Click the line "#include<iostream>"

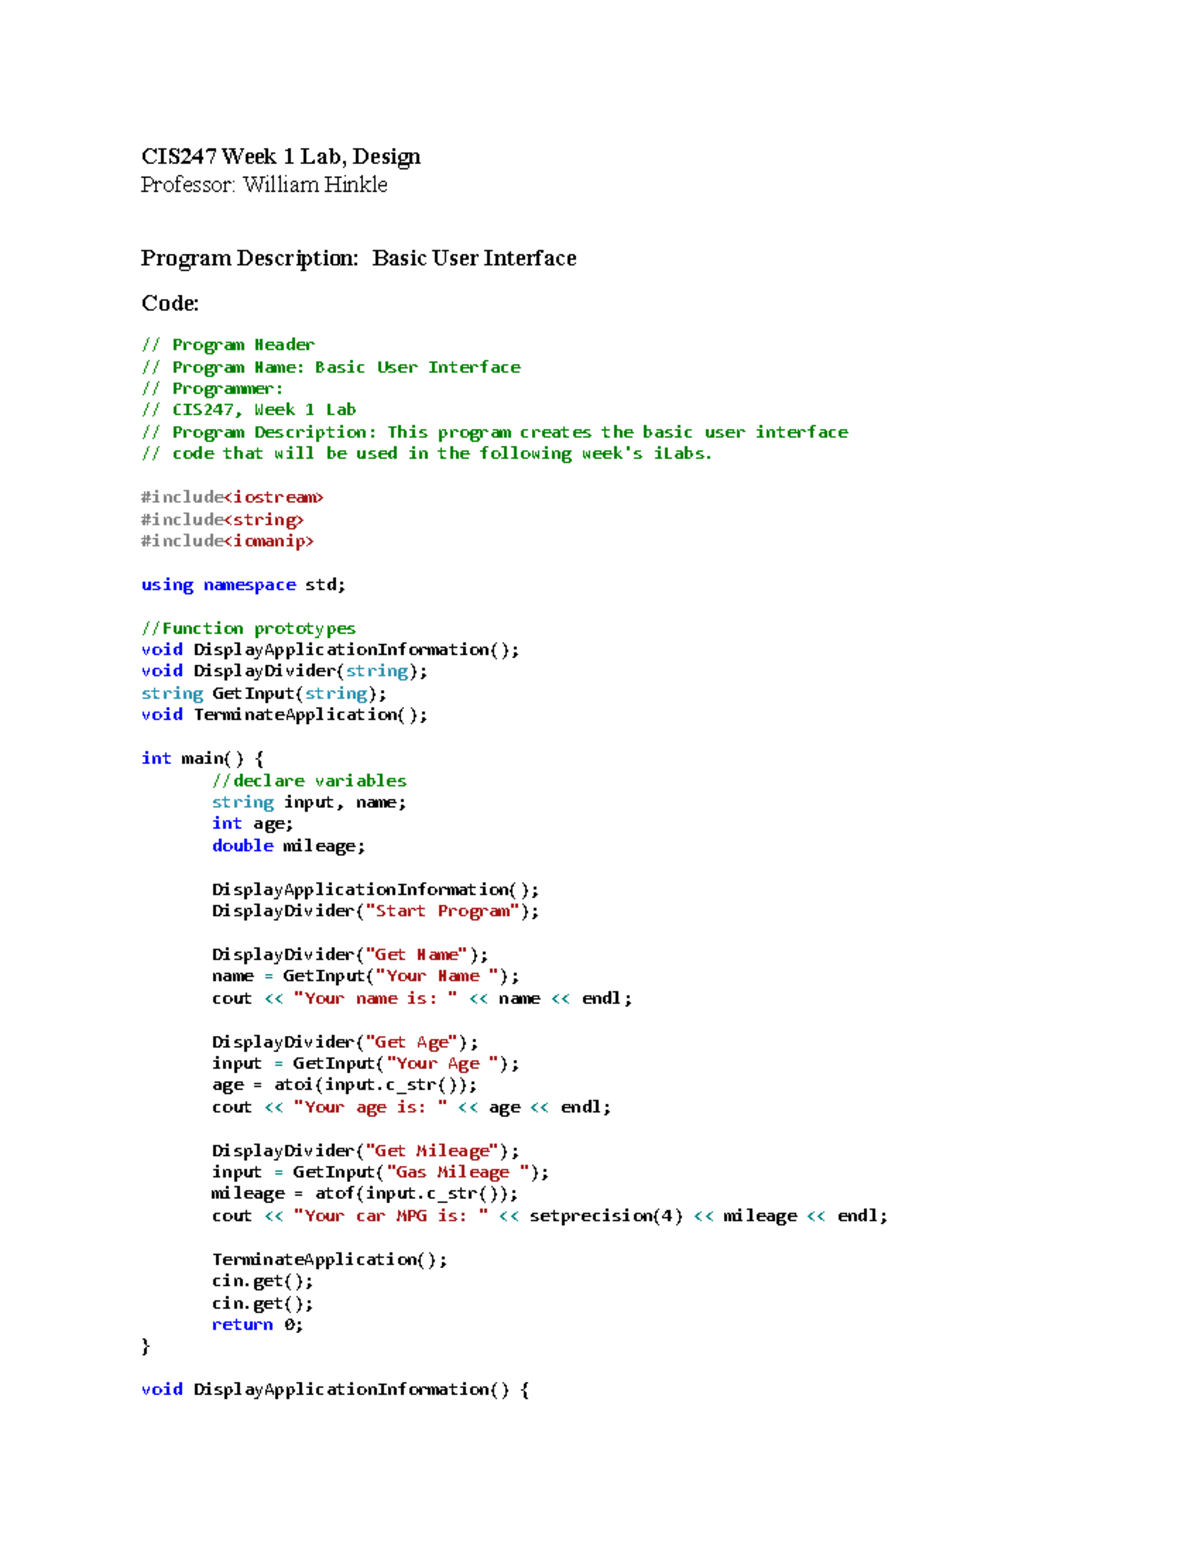[x=232, y=497]
